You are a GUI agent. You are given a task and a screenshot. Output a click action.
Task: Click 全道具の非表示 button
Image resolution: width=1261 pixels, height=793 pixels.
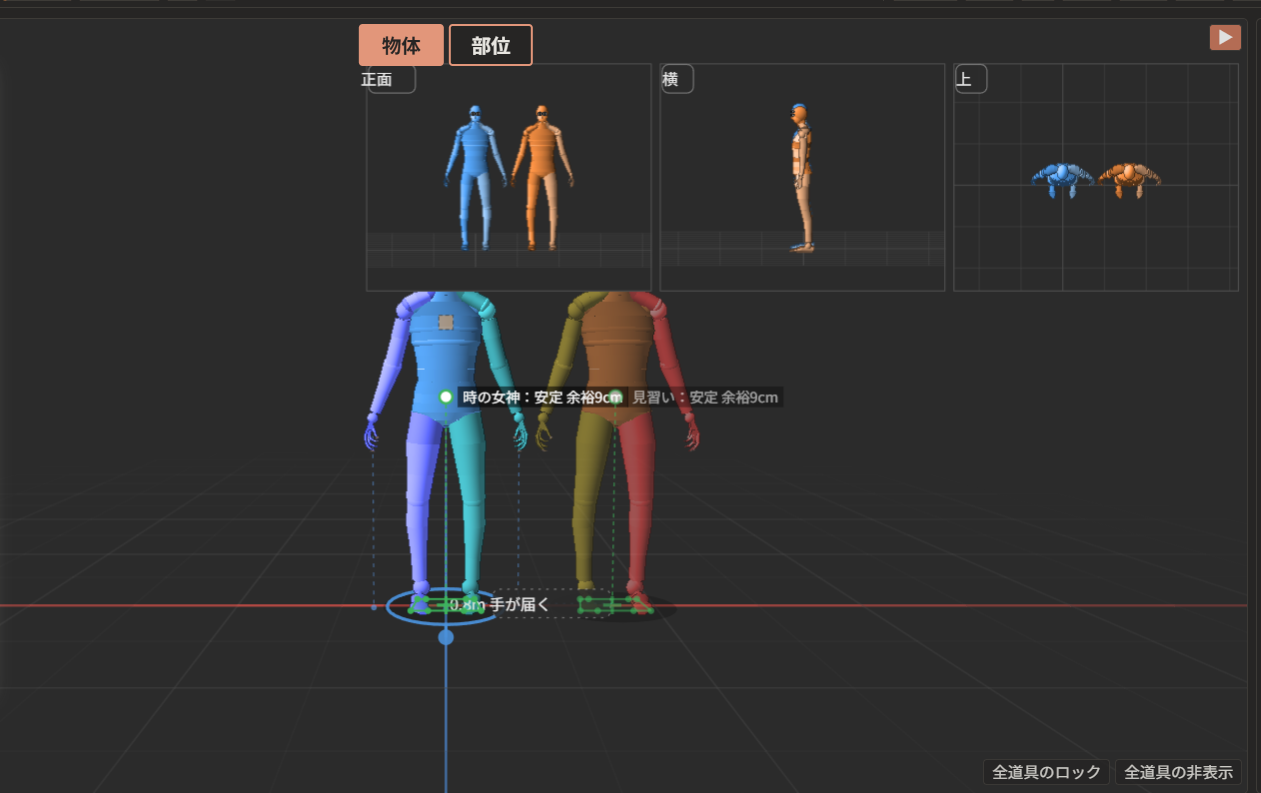click(x=1178, y=772)
